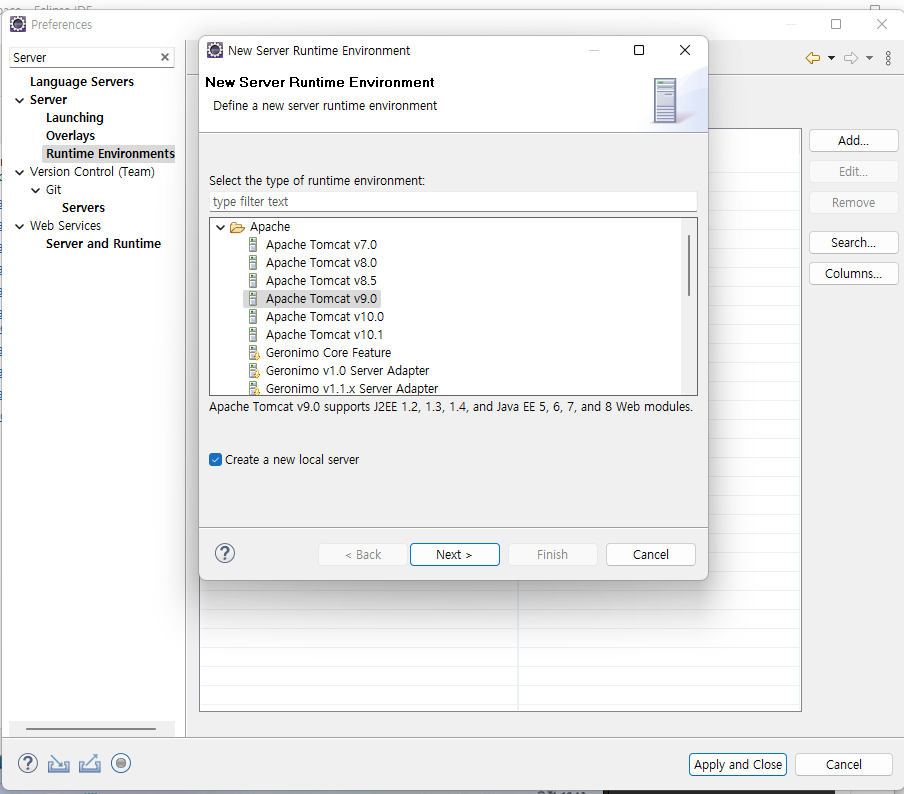Viewport: 904px width, 794px height.
Task: Collapse the Git tree node
Action: tap(36, 190)
